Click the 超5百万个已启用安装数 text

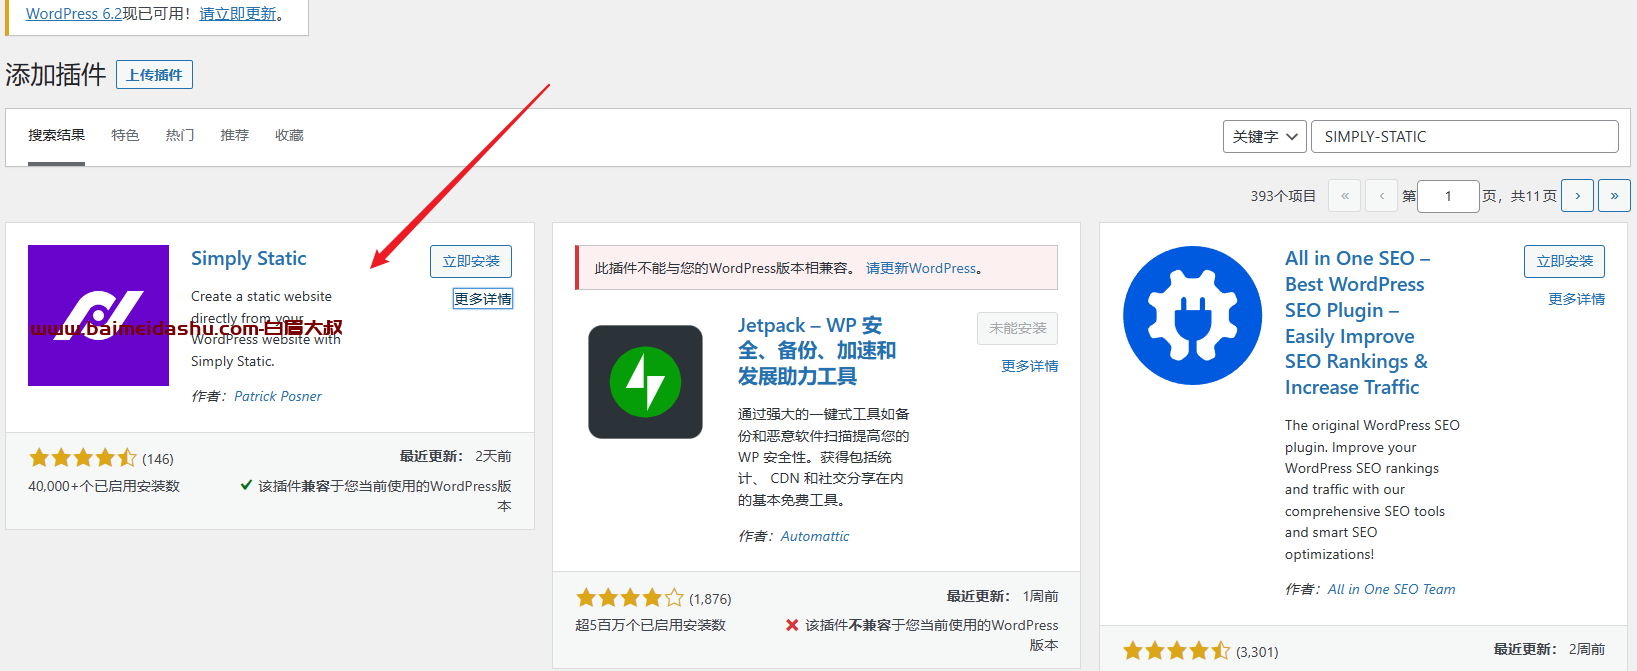tap(650, 625)
